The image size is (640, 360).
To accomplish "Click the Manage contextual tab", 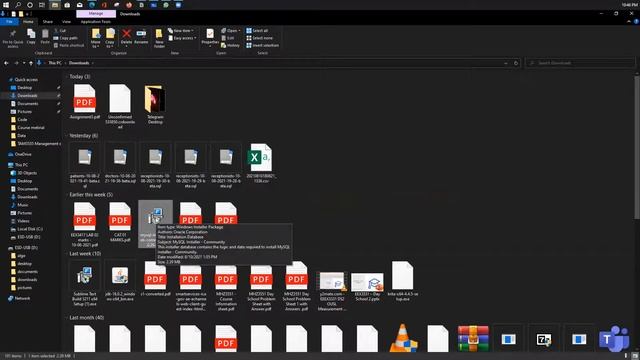I will [x=96, y=14].
